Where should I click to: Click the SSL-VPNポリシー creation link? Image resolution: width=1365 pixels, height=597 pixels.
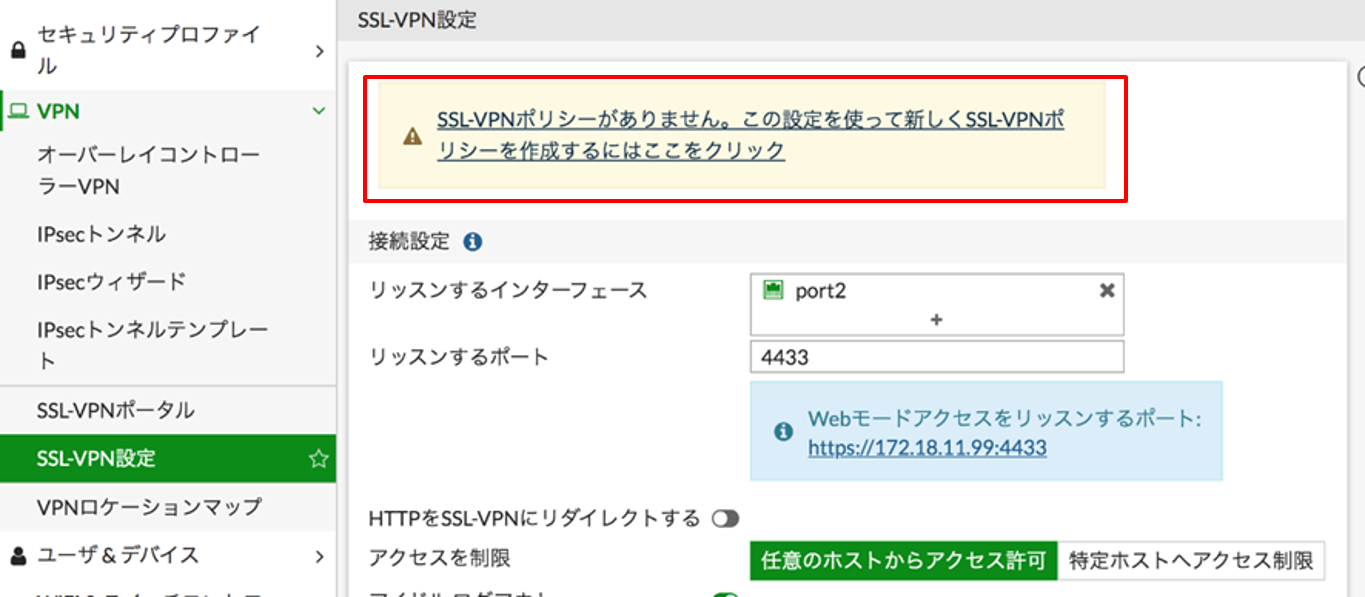[x=750, y=136]
